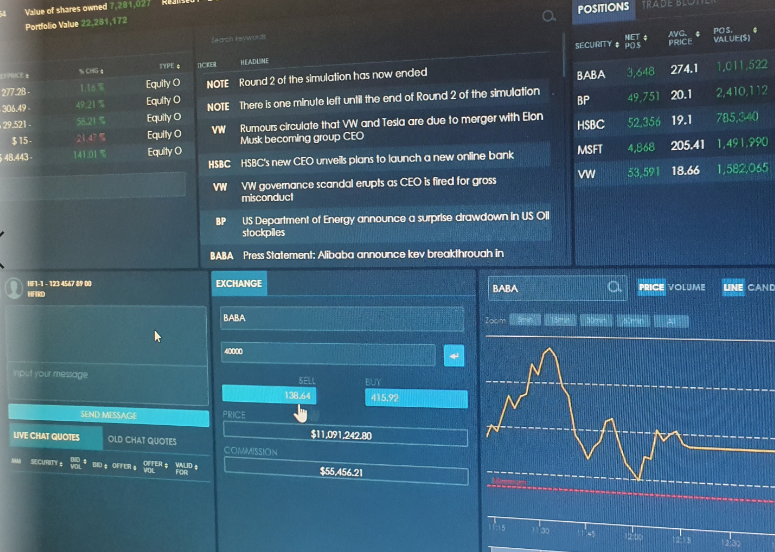Viewport: 775px width, 552px height.
Task: Set chart zoom to 60min
Action: click(632, 321)
